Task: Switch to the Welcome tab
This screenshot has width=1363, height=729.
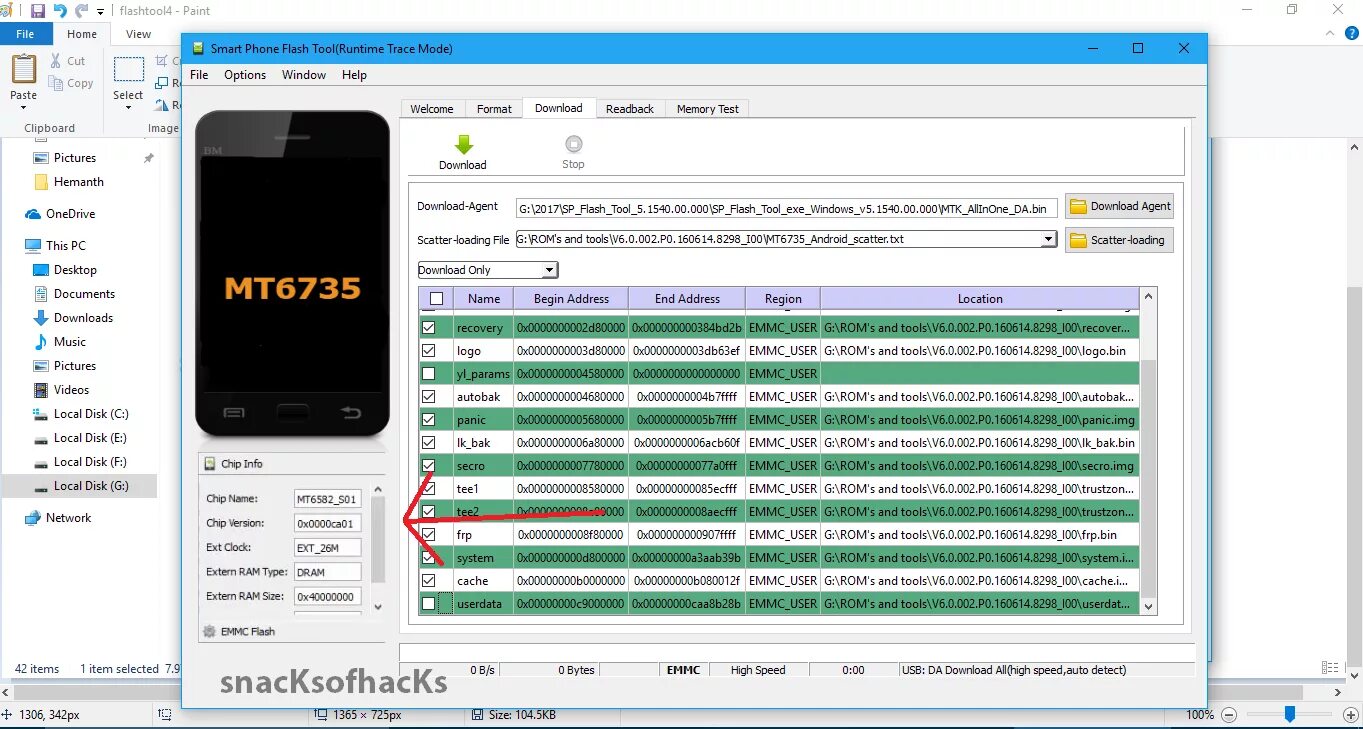Action: [432, 109]
